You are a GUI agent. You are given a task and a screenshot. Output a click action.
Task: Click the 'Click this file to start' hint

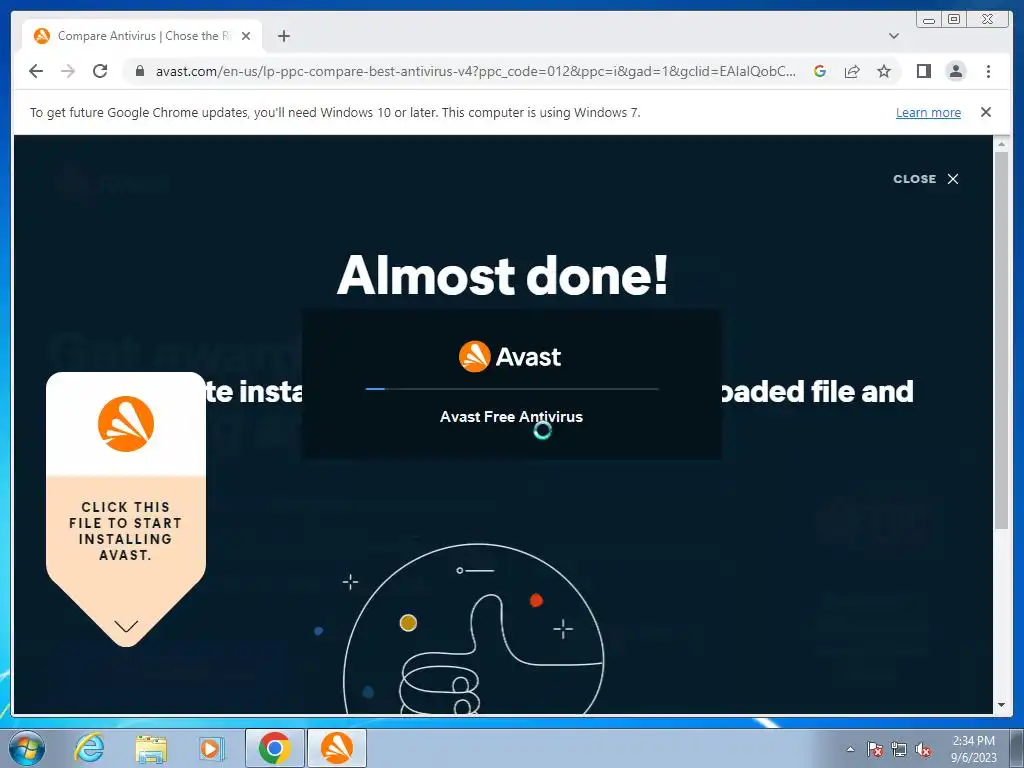(x=125, y=531)
